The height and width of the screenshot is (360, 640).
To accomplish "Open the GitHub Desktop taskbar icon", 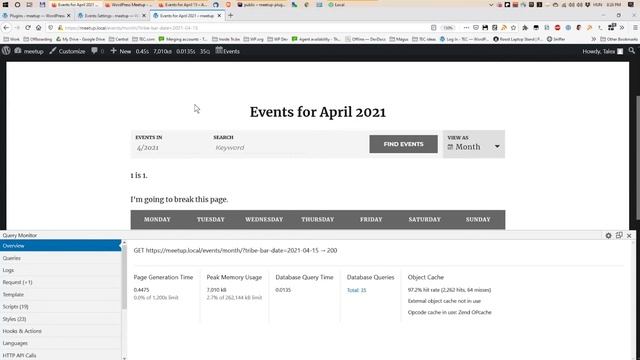I will 216,4.
